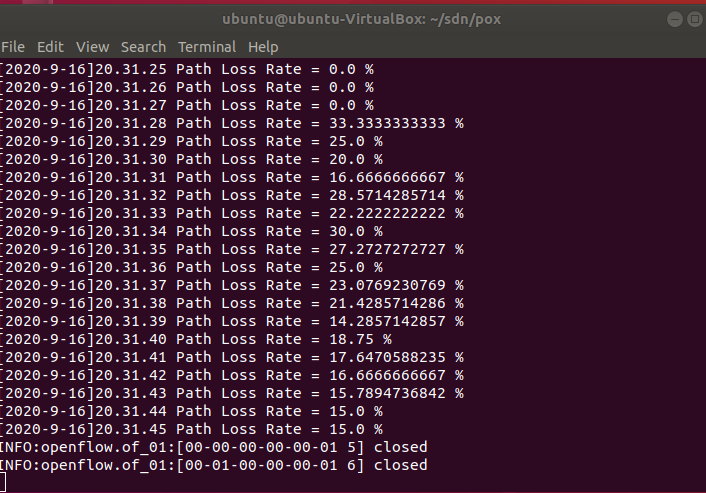The width and height of the screenshot is (706, 493).
Task: Open the Search menu
Action: [143, 47]
